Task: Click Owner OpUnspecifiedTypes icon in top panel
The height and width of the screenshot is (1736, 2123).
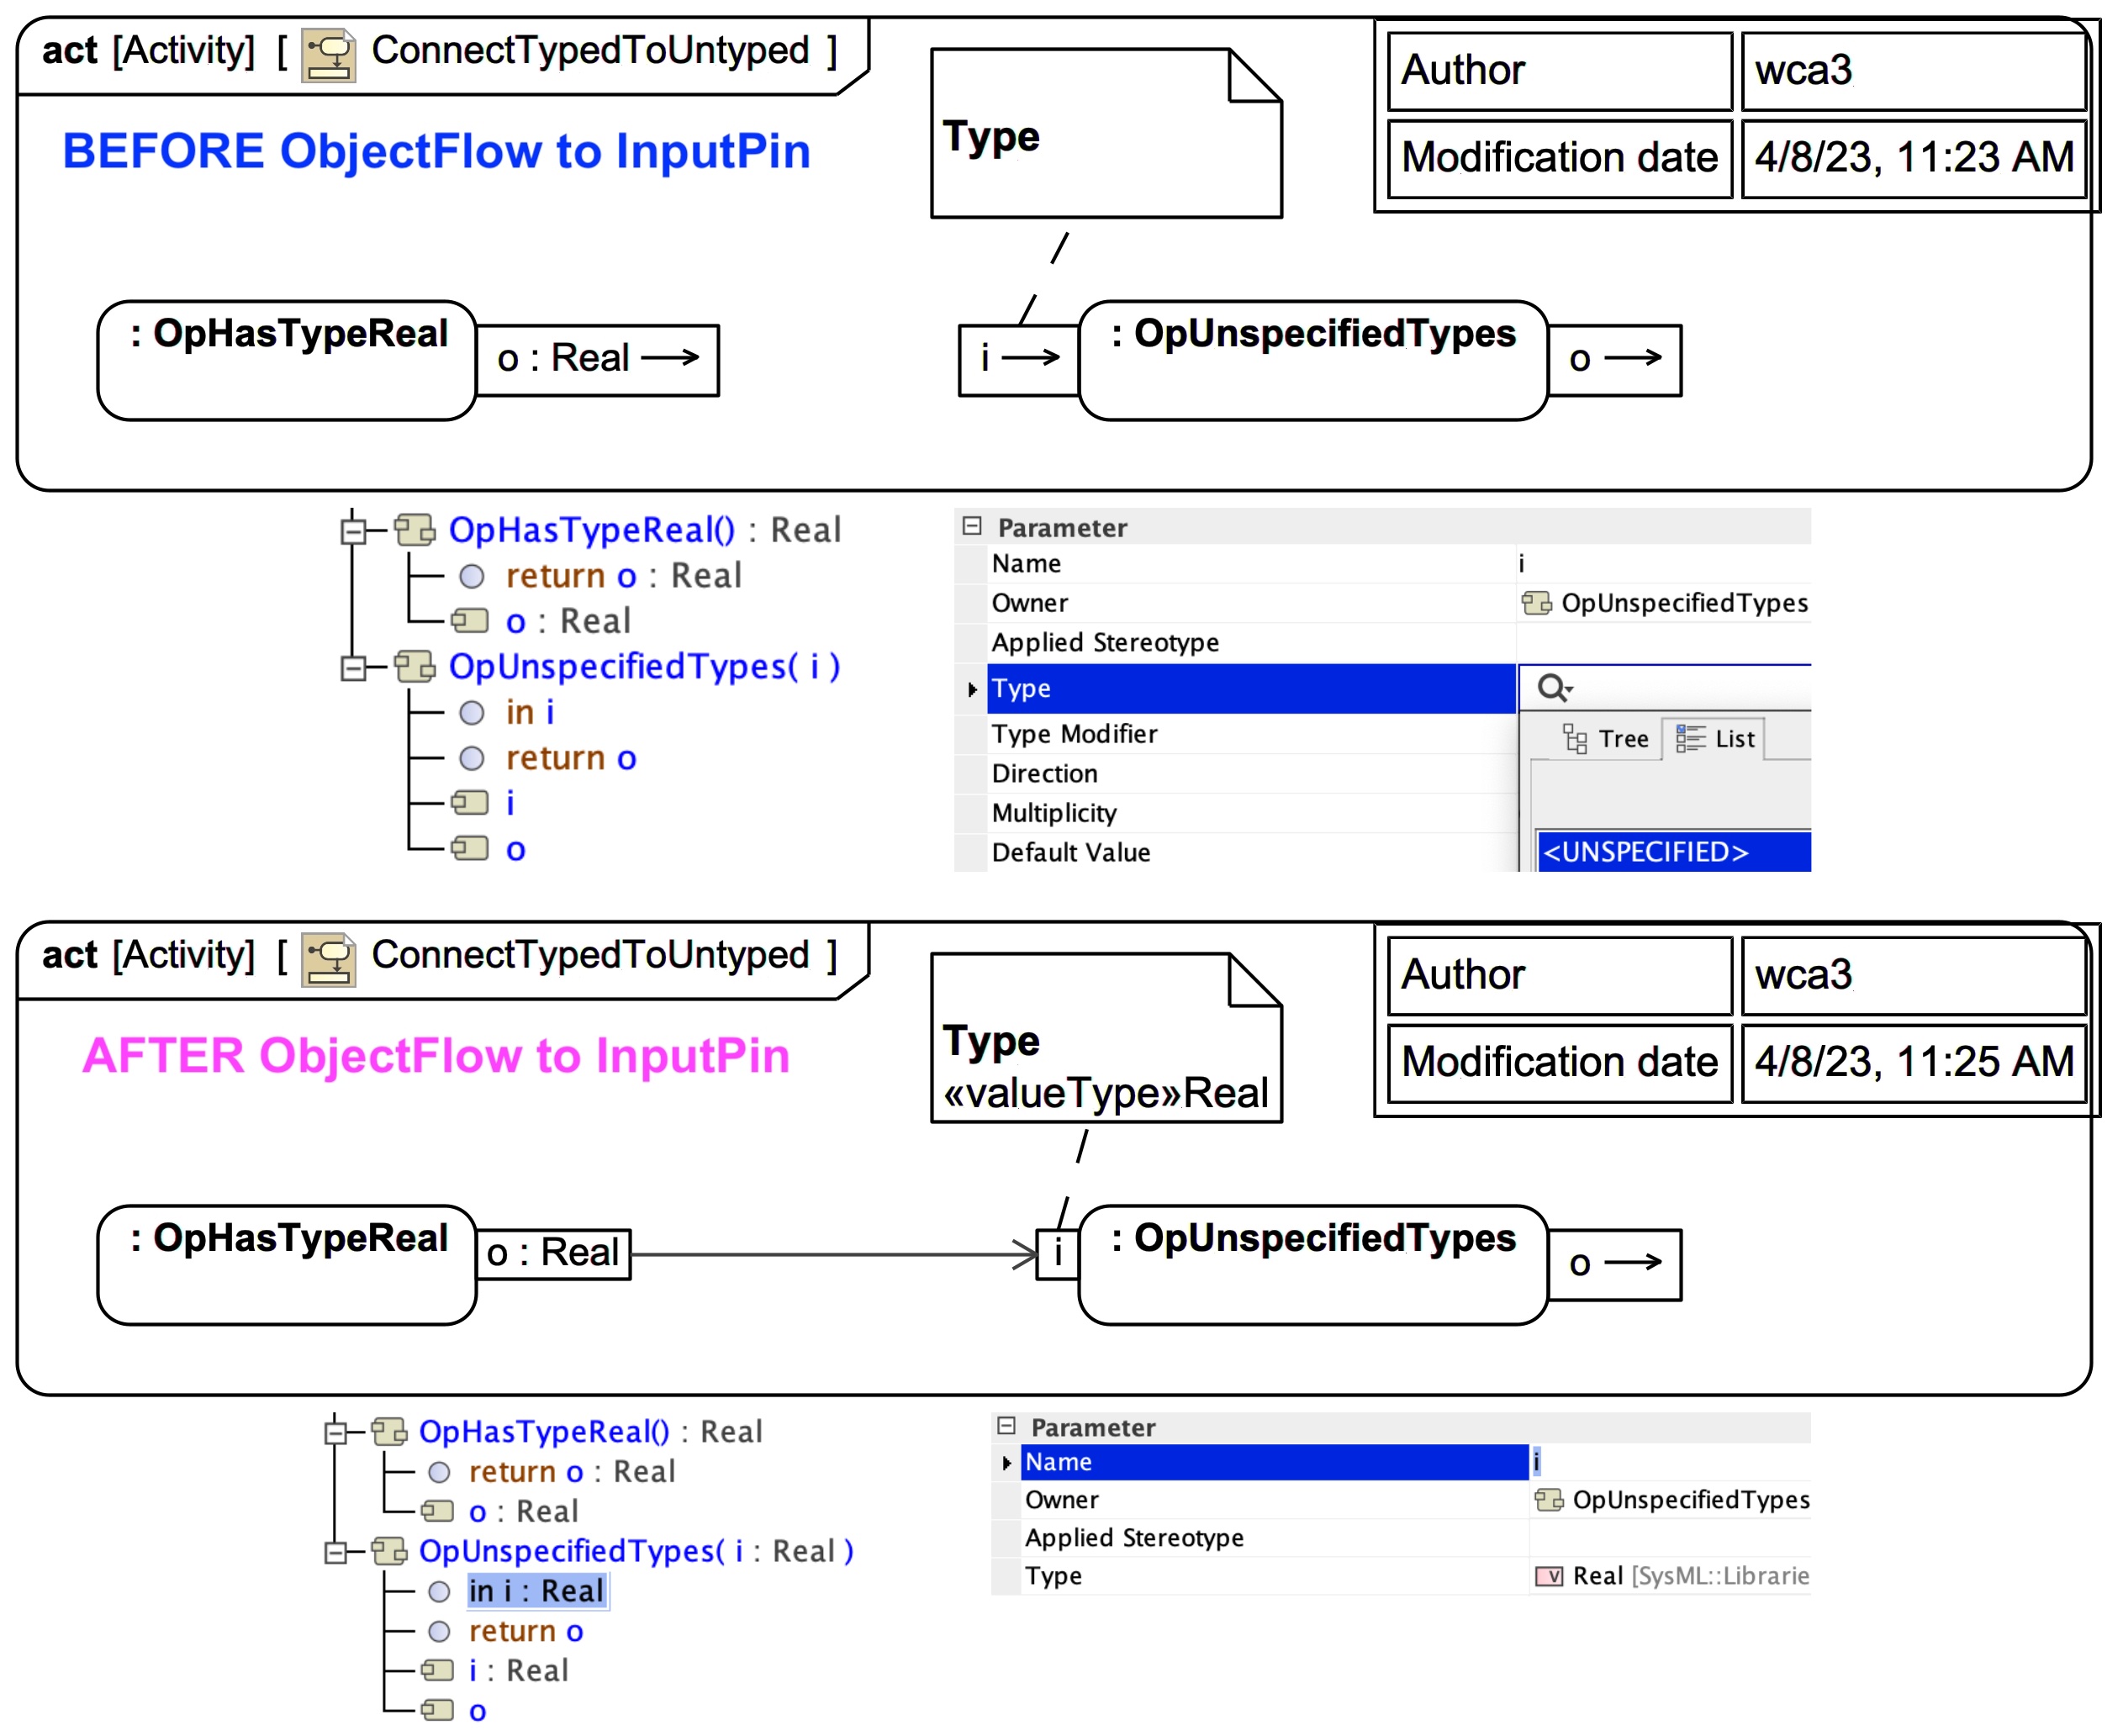Action: [1536, 603]
